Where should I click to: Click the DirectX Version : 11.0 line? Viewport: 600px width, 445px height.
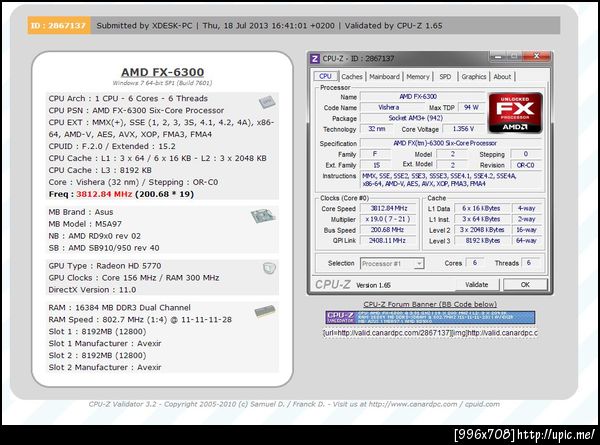click(92, 290)
